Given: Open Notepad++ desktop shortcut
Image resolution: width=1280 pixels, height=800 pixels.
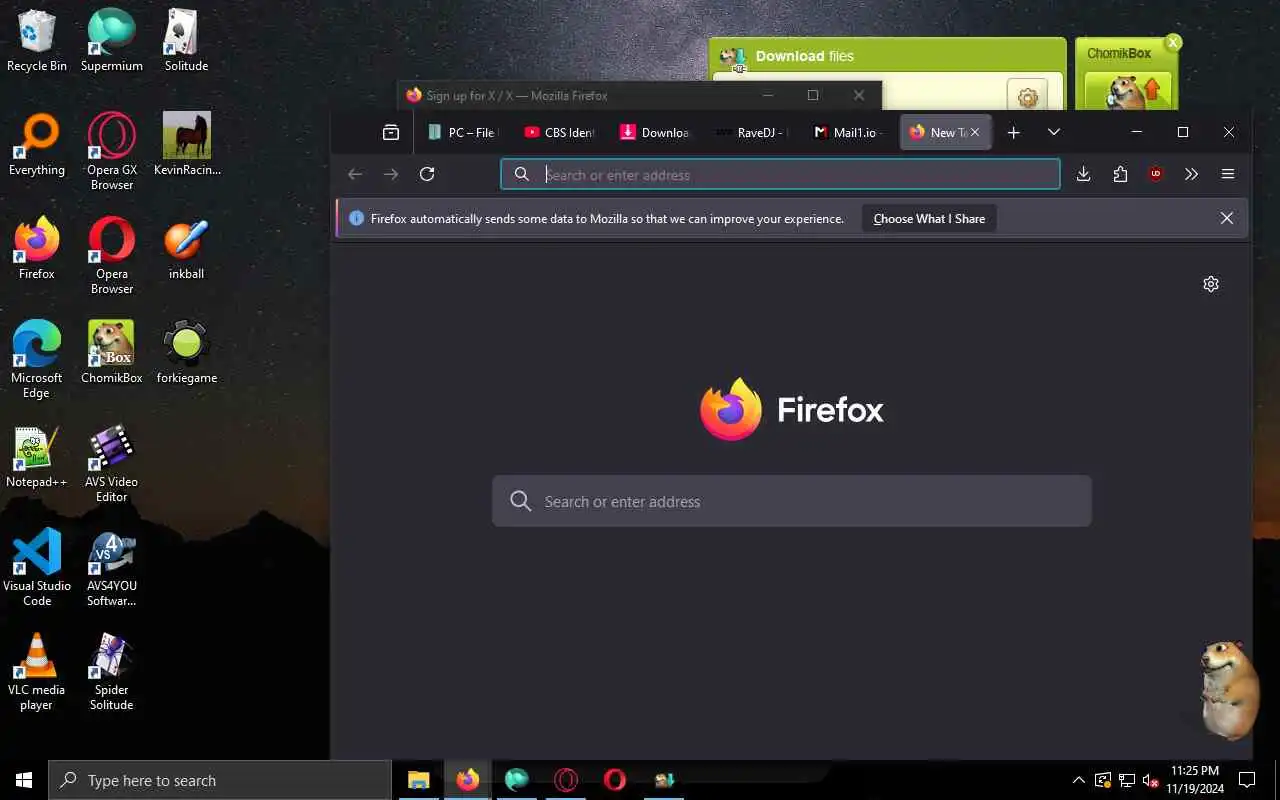Looking at the screenshot, I should pos(37,457).
